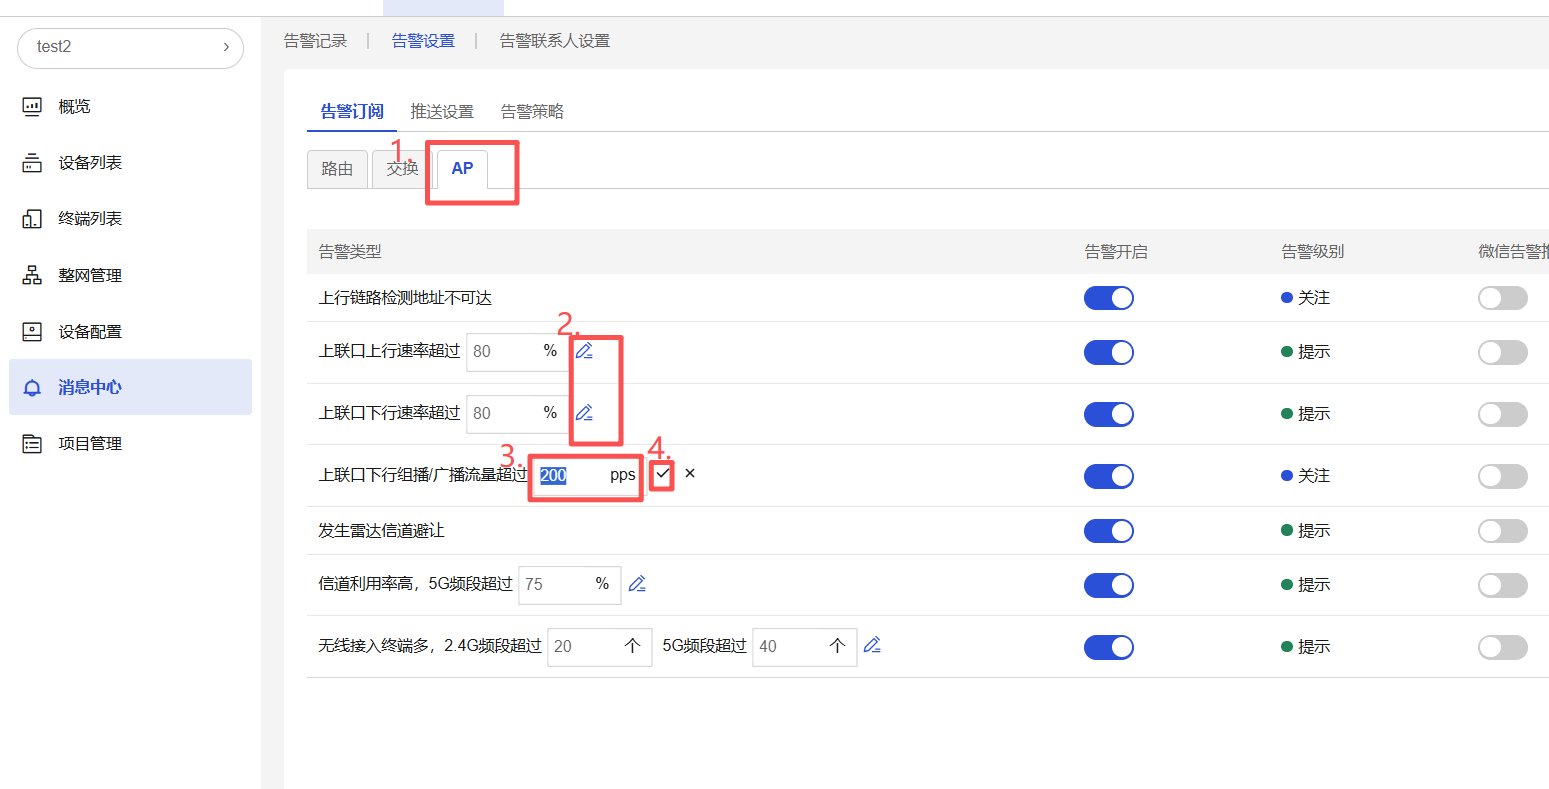Viewport: 1549px width, 789px height.
Task: Cancel pps editing with the X icon
Action: 690,474
